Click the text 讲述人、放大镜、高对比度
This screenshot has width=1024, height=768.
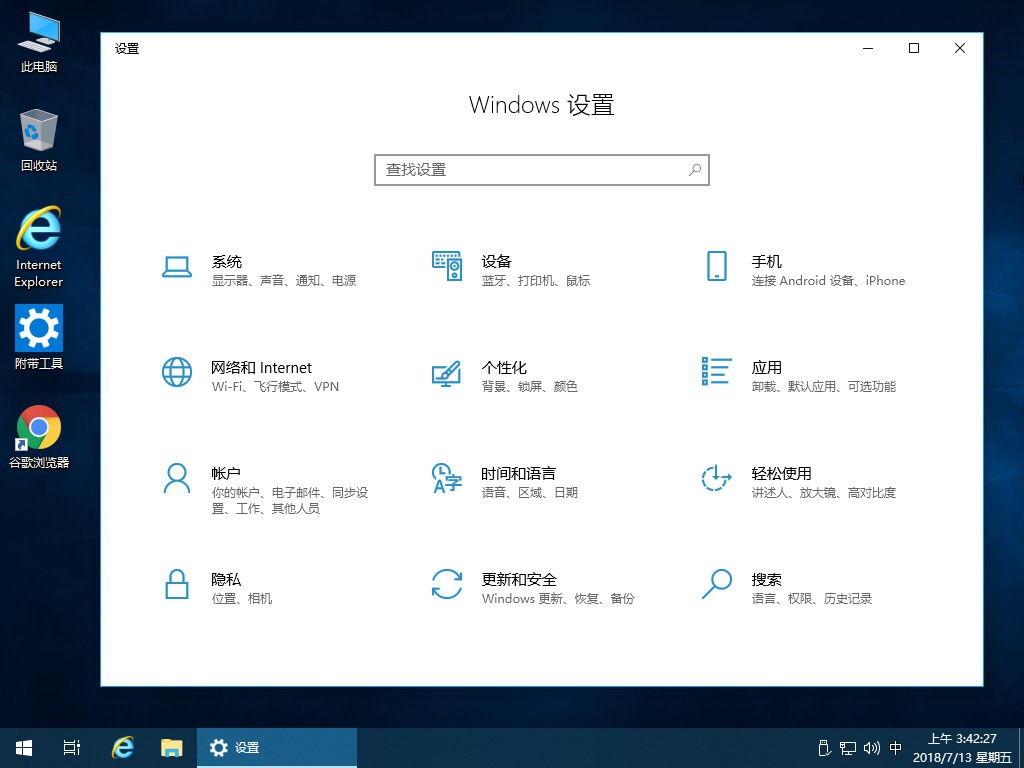pos(824,492)
